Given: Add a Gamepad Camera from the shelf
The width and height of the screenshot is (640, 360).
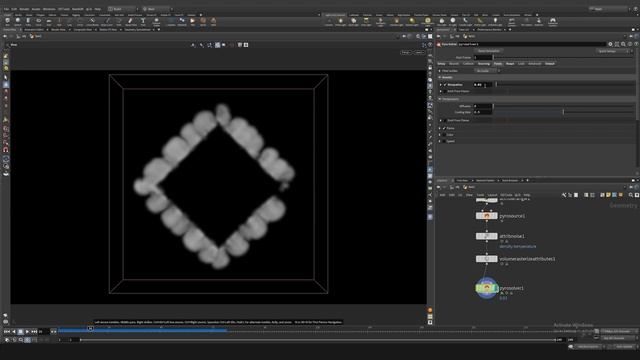Looking at the screenshot, I should coord(553,21).
